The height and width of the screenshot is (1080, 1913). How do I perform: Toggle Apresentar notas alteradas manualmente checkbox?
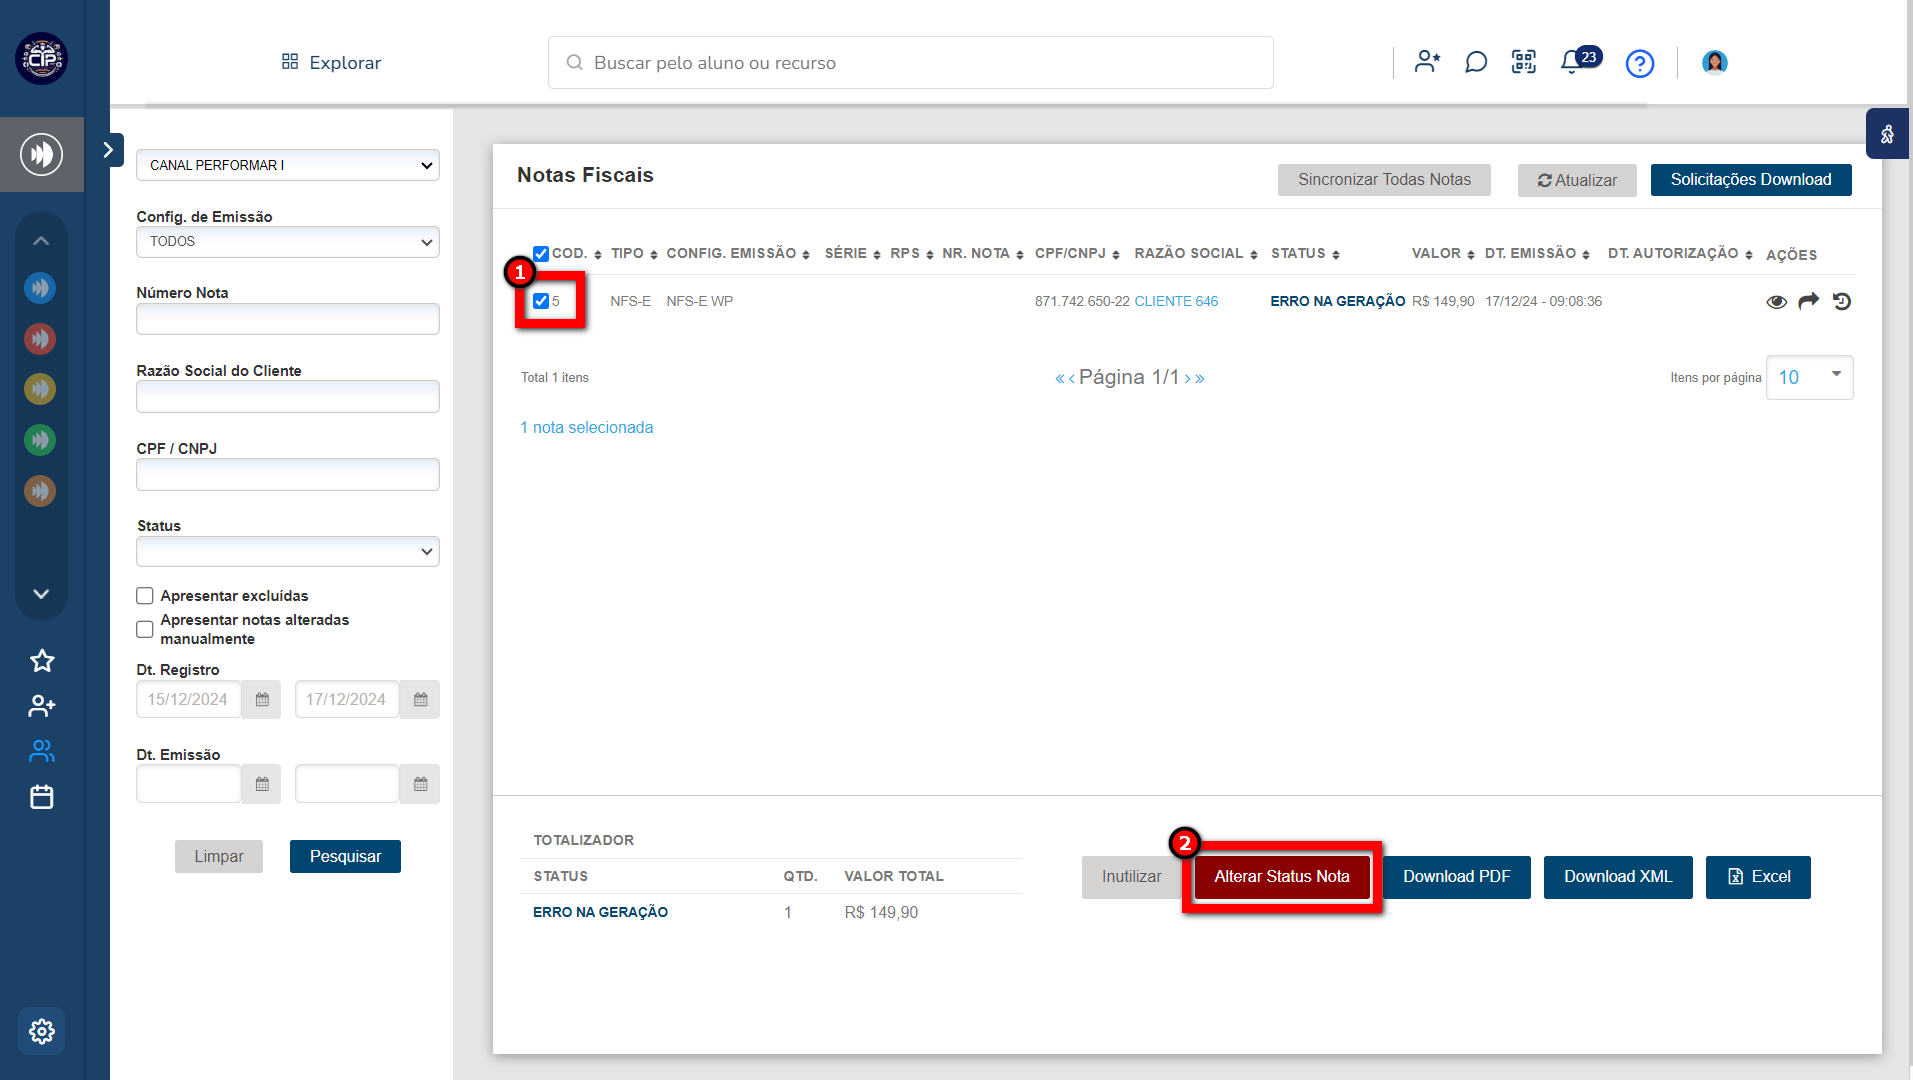coord(145,629)
